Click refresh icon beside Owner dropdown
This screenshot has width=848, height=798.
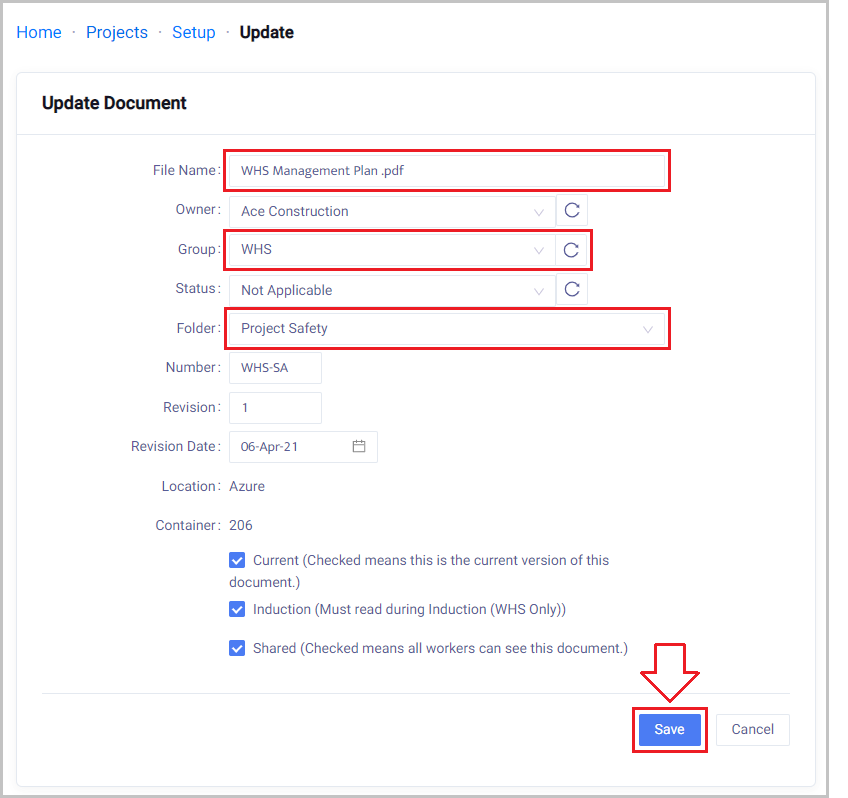[572, 211]
